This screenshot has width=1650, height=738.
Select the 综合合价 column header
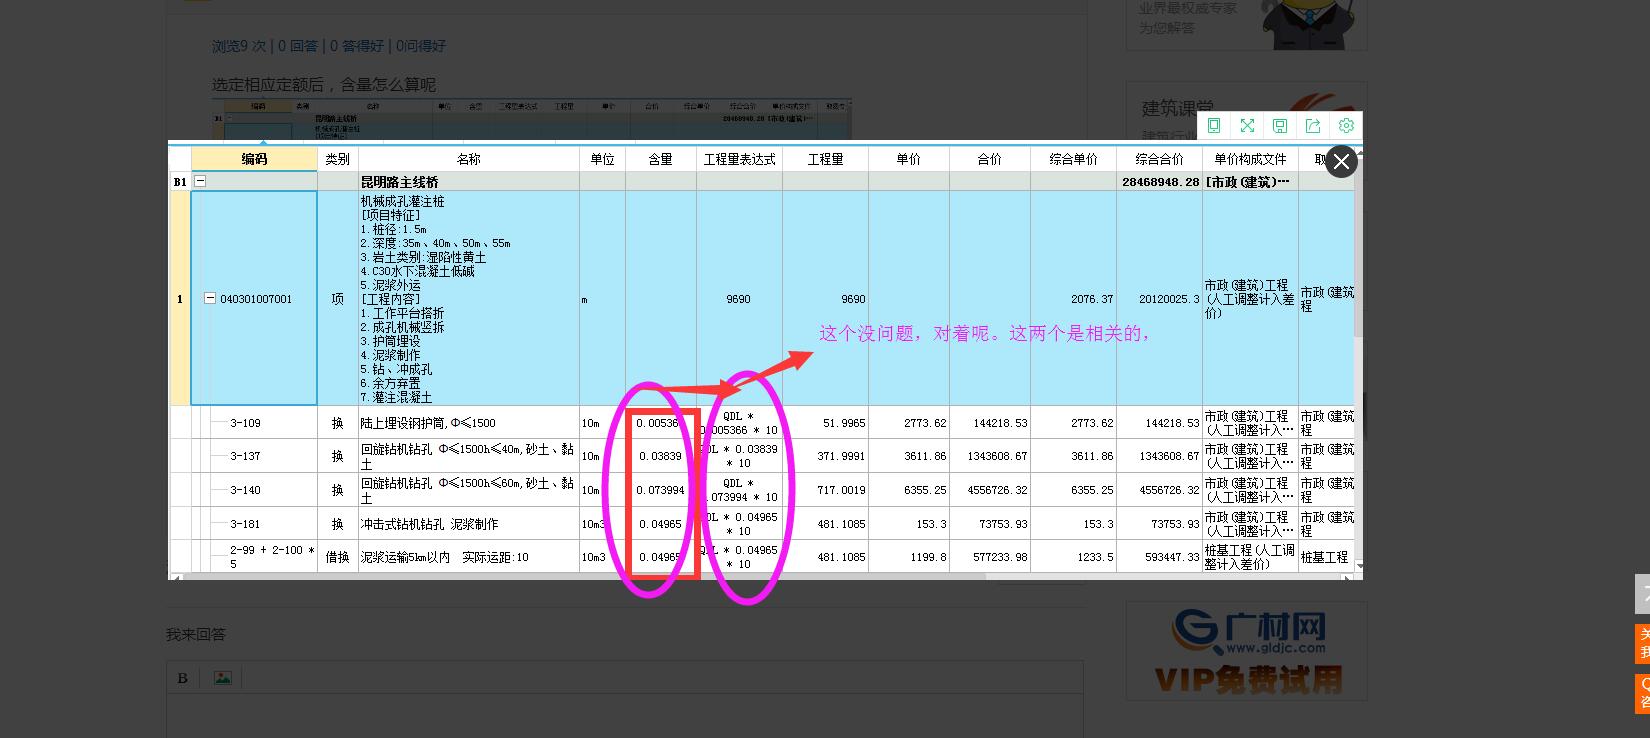(1160, 159)
